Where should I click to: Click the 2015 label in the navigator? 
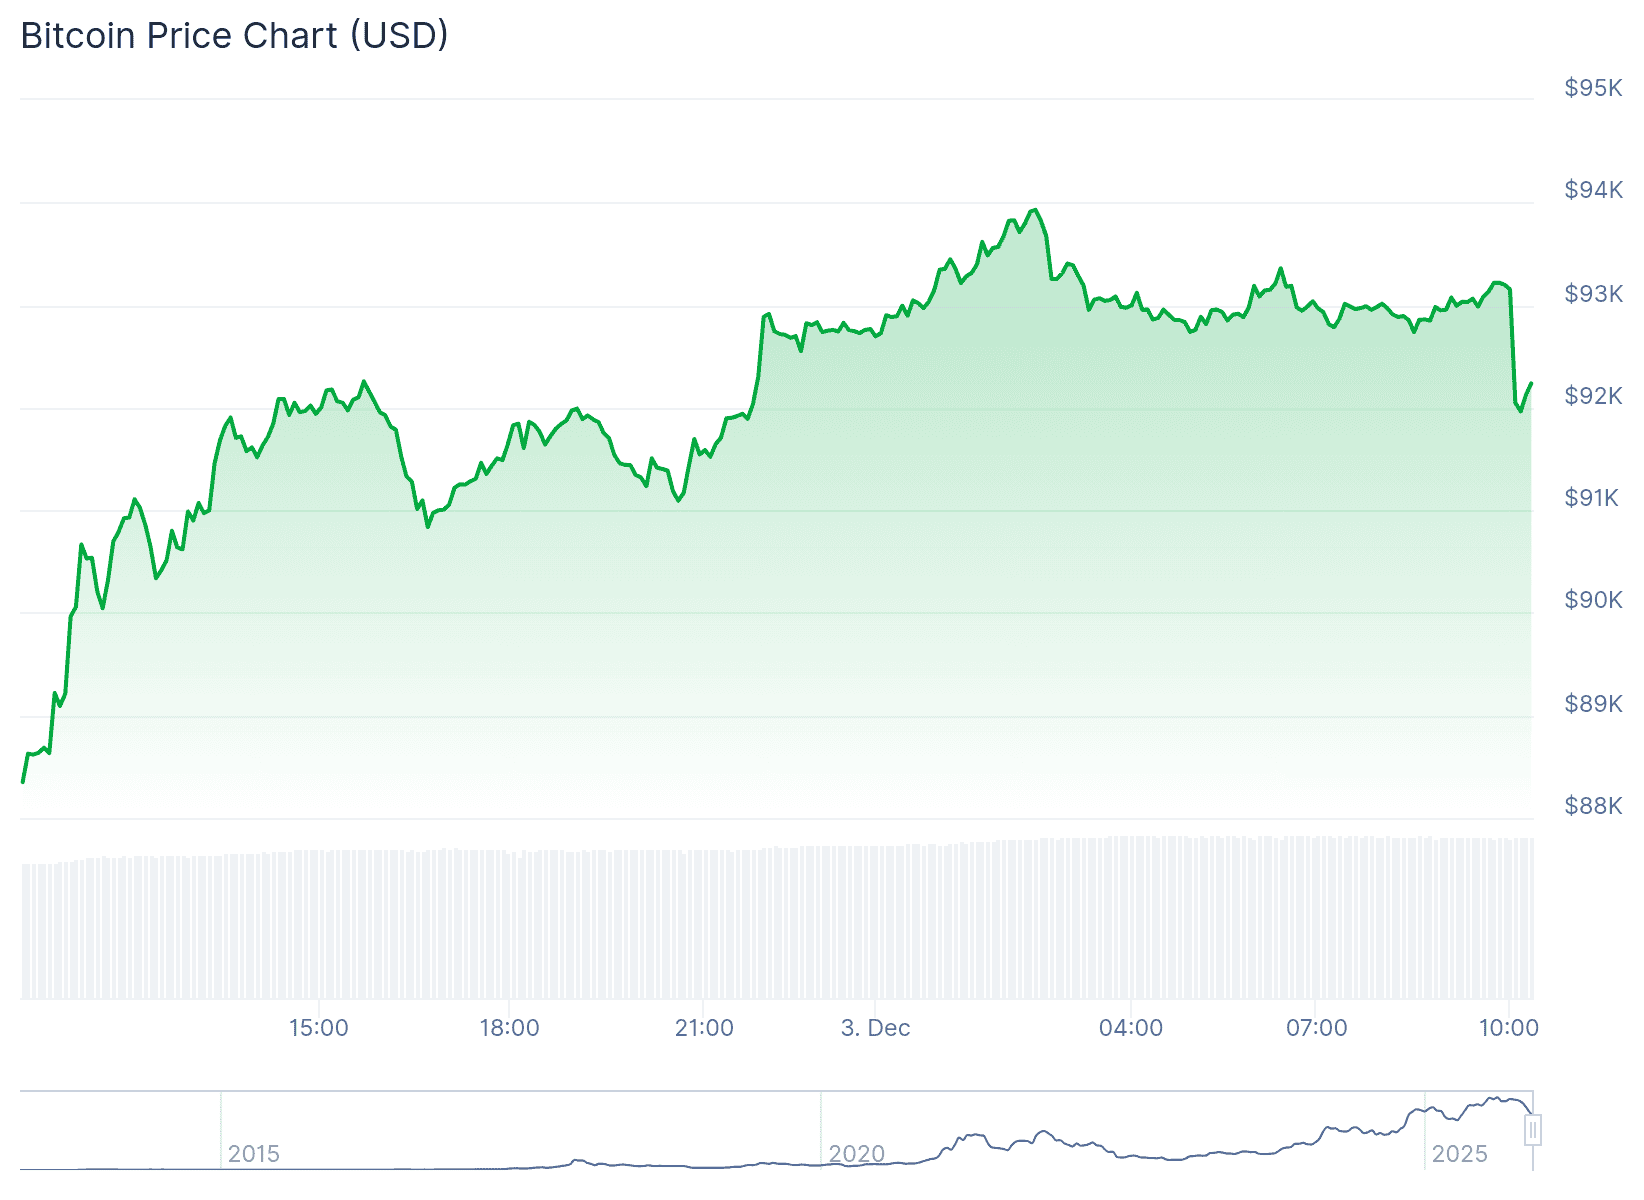pos(253,1154)
